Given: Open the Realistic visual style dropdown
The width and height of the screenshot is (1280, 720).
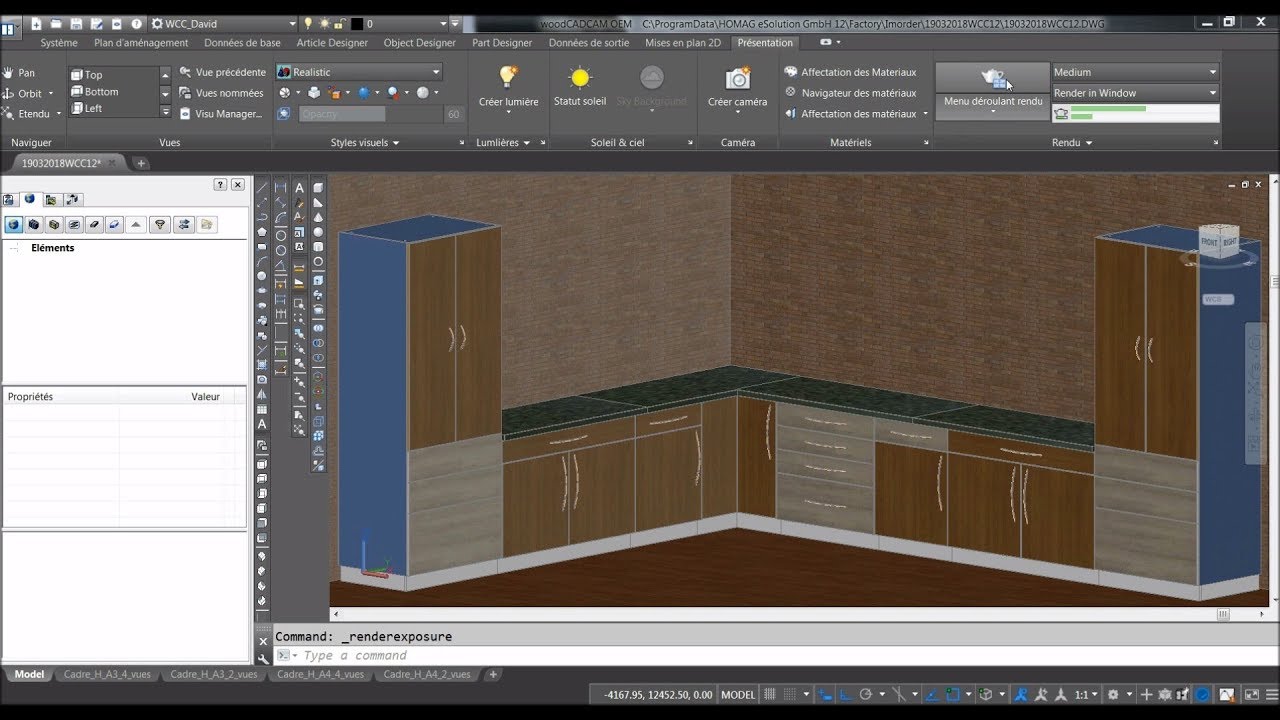Looking at the screenshot, I should 359,72.
